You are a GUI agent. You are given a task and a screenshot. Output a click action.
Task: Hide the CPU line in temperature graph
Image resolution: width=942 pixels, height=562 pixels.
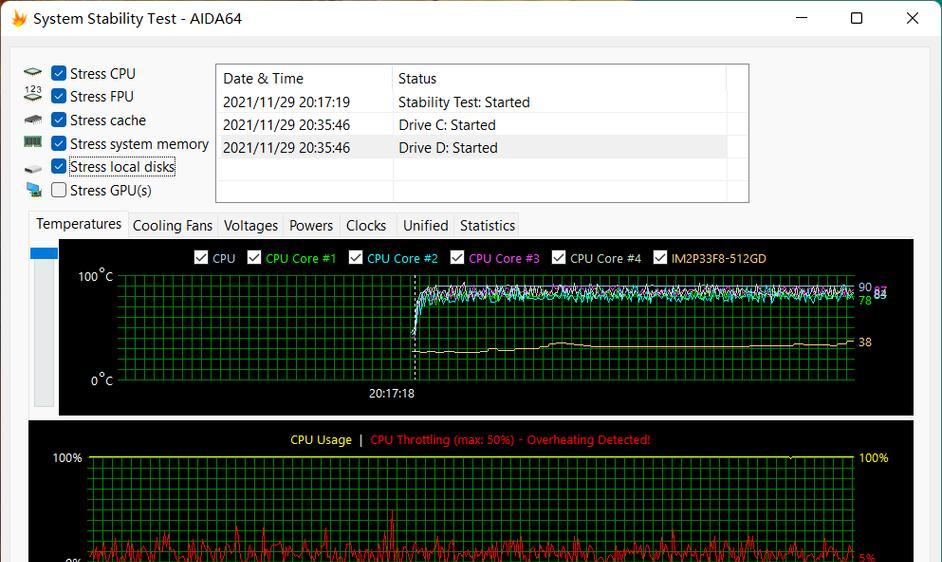tap(201, 257)
